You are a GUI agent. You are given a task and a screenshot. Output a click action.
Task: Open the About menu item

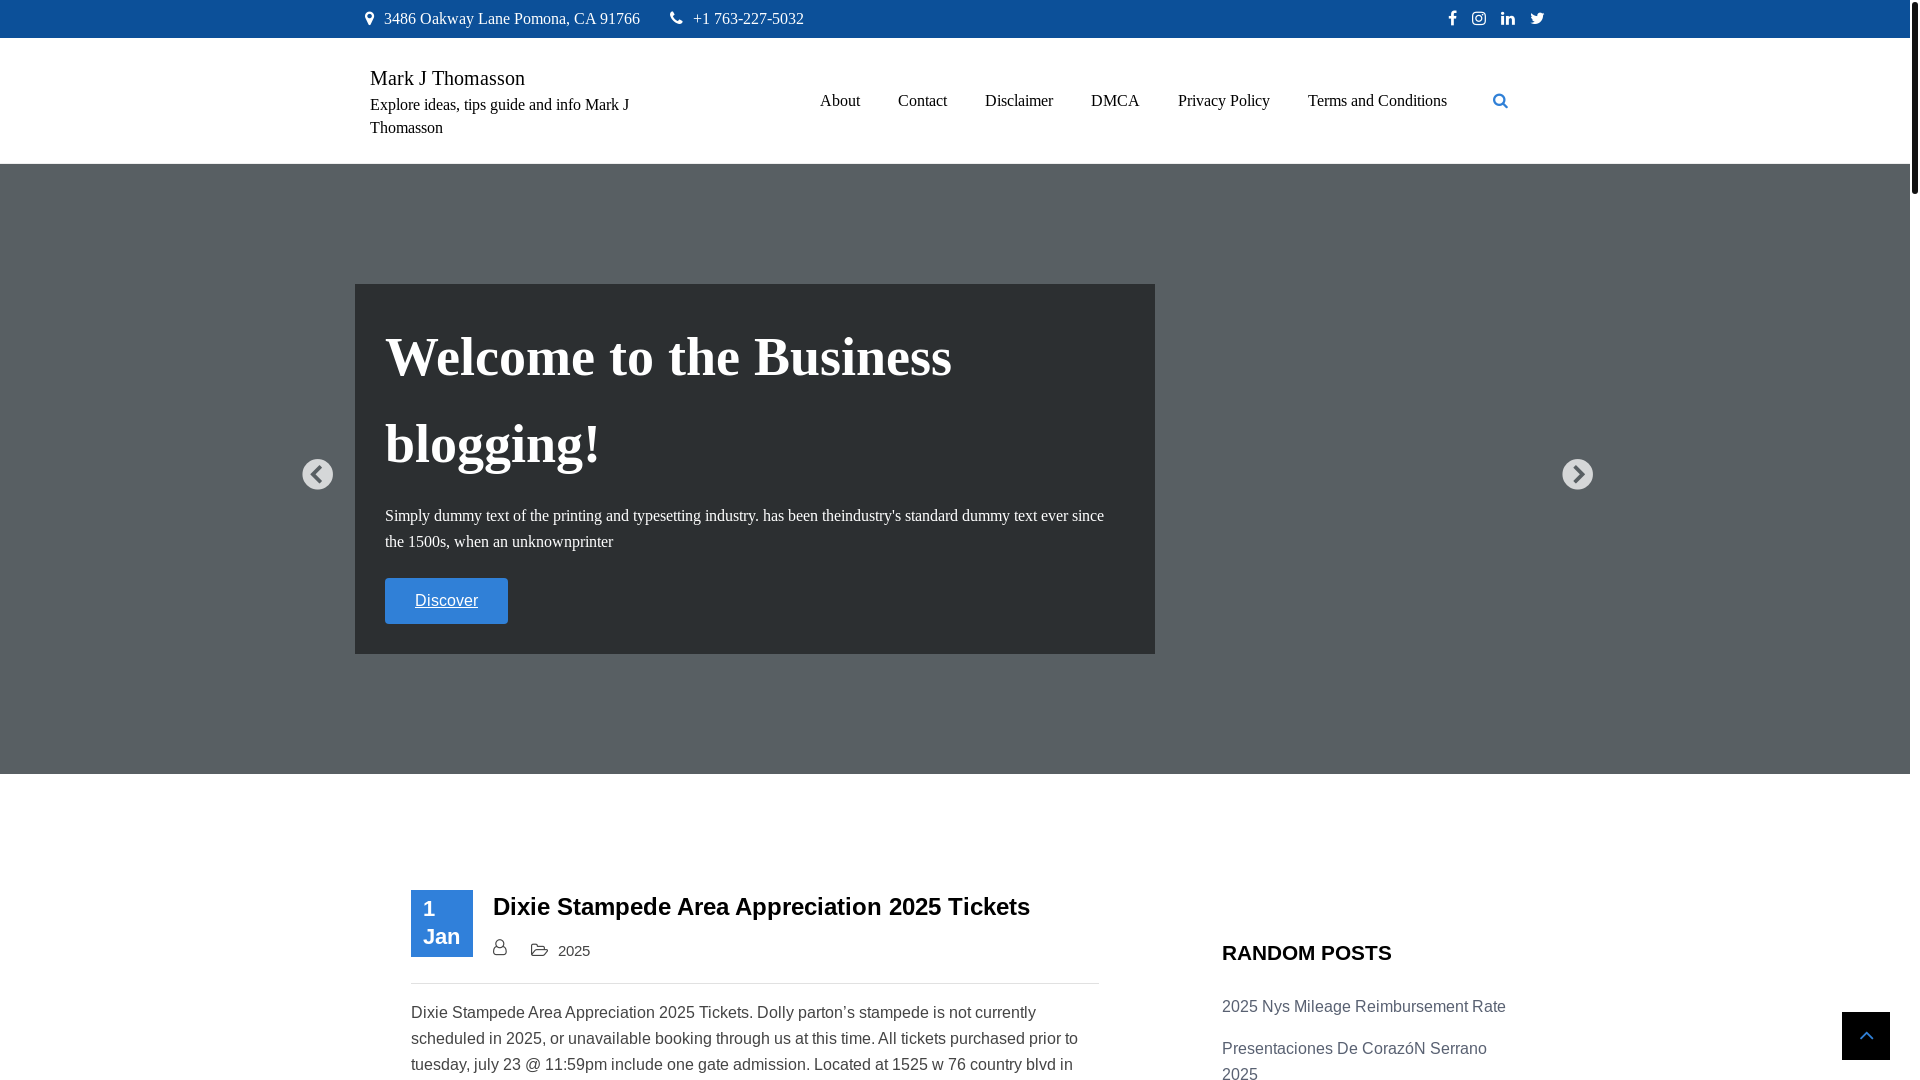[x=840, y=101]
